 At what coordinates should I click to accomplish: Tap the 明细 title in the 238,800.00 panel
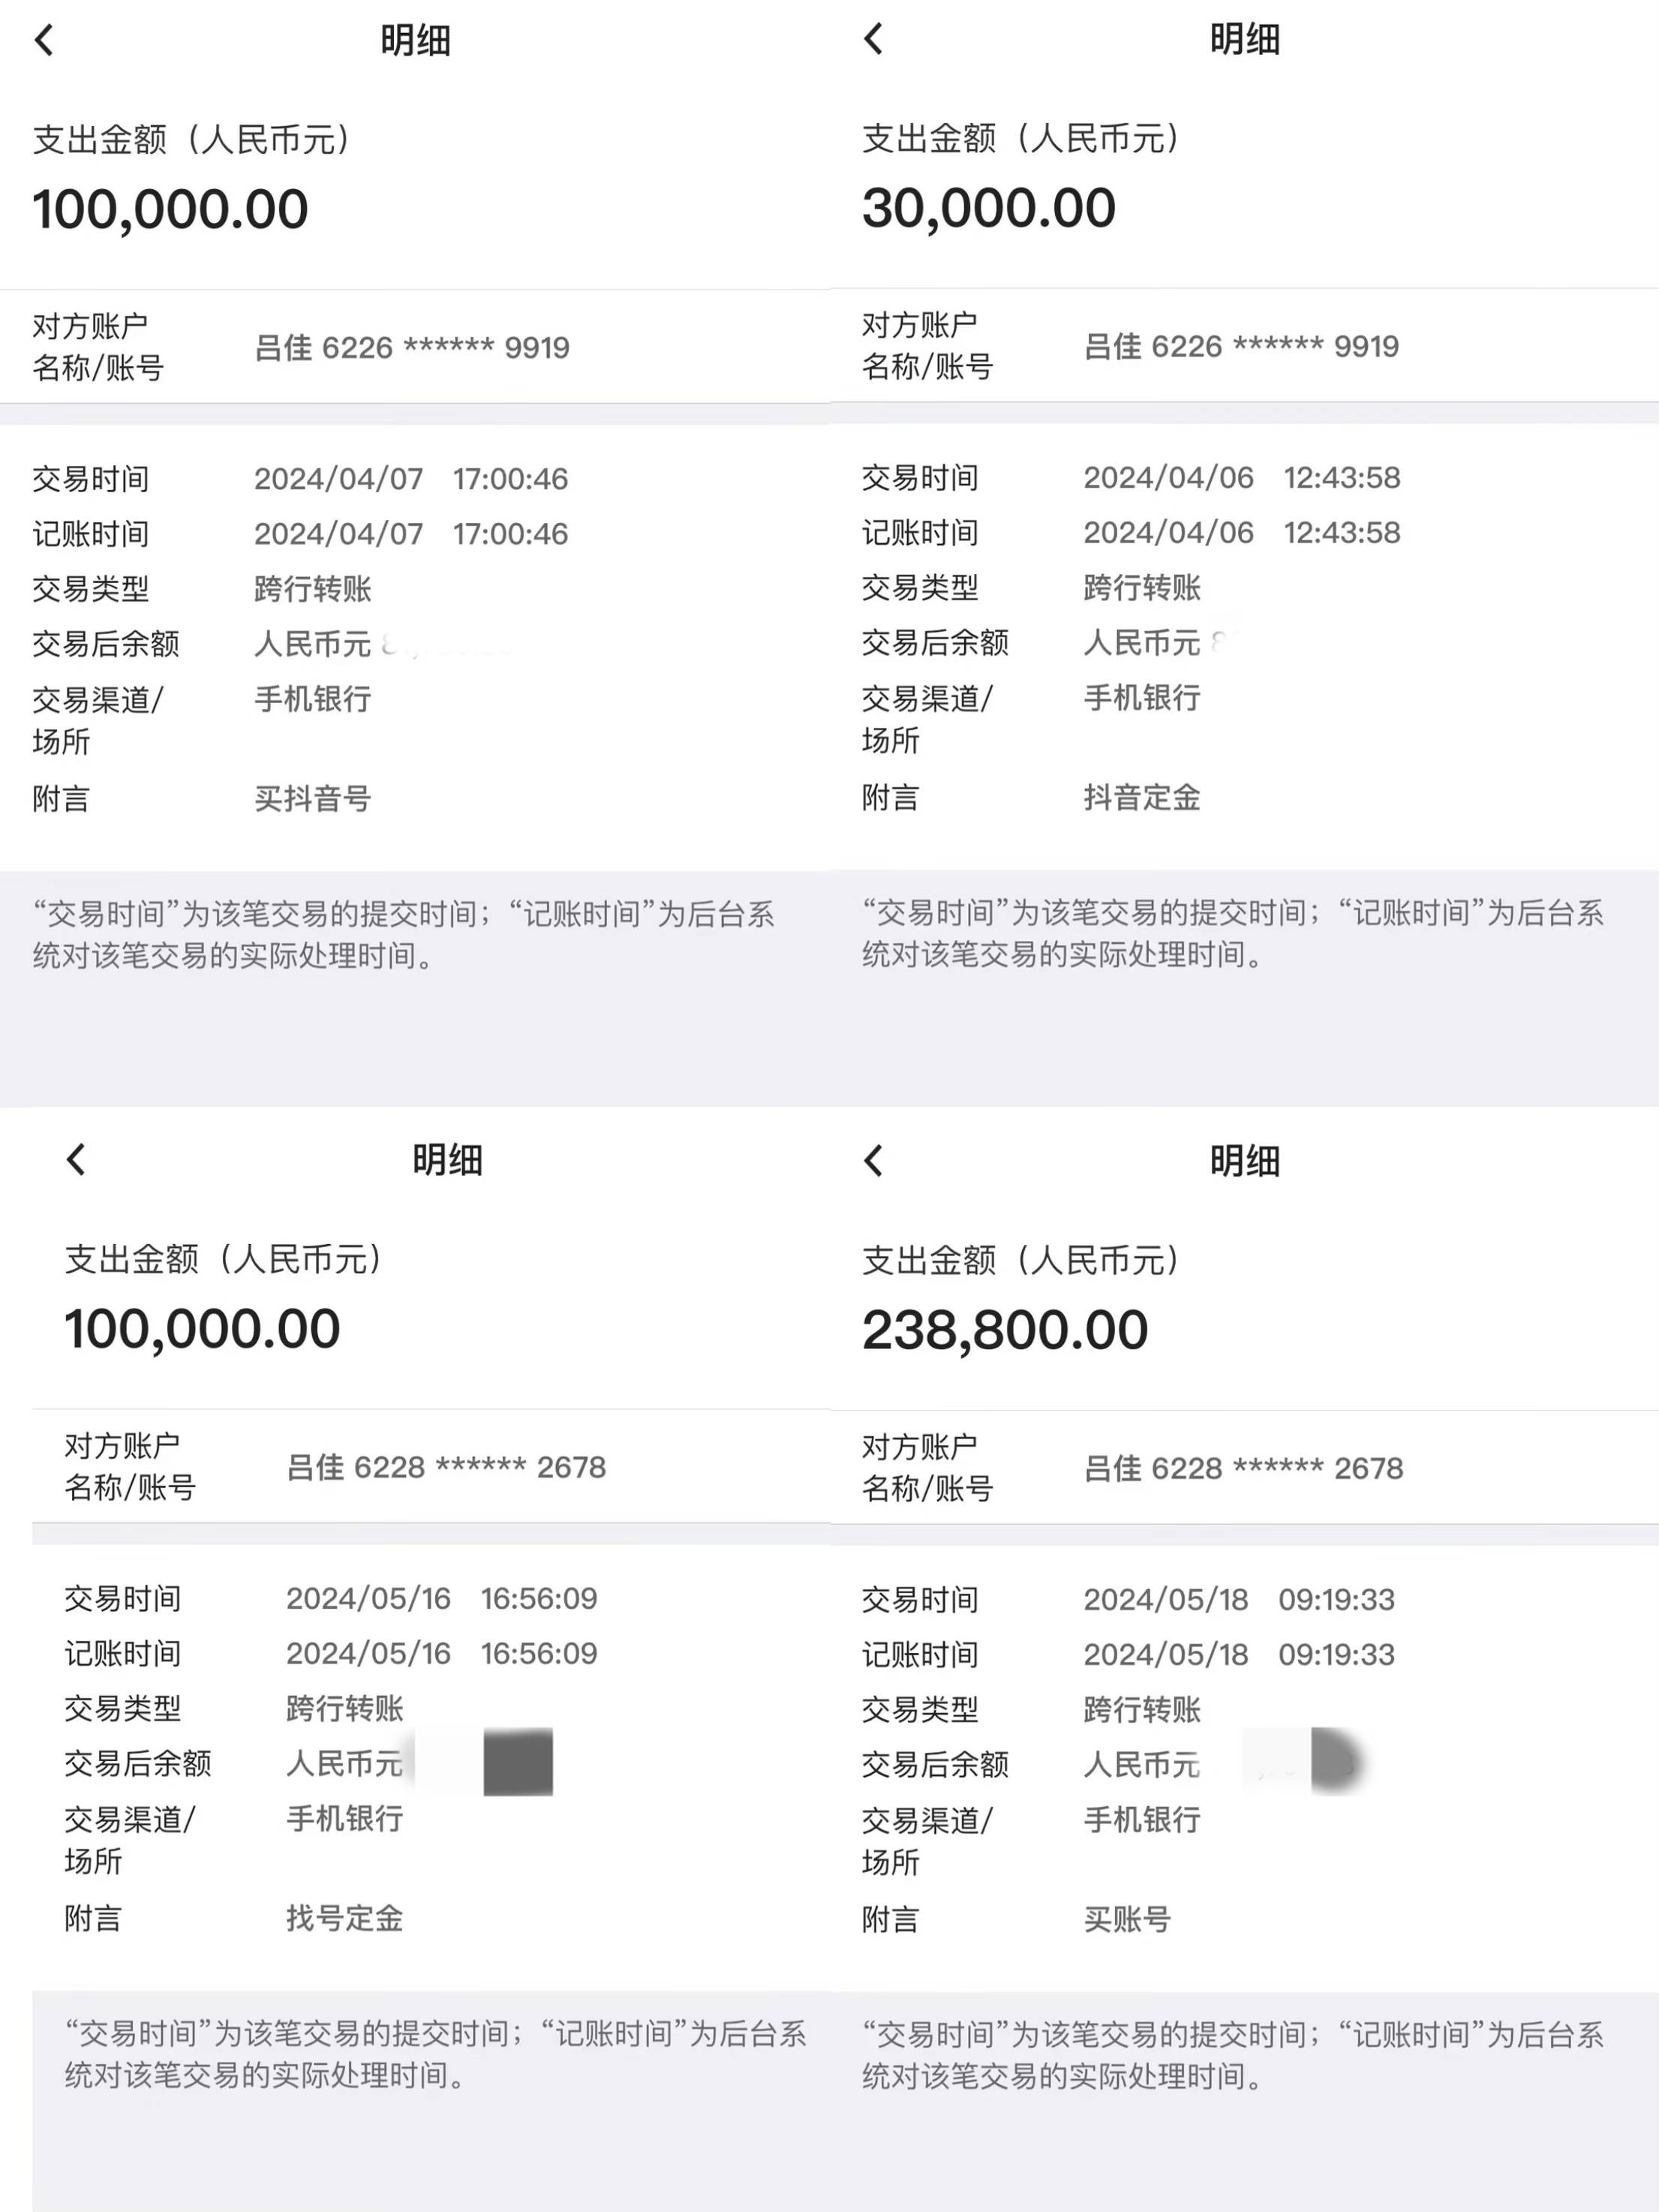[x=1245, y=1161]
